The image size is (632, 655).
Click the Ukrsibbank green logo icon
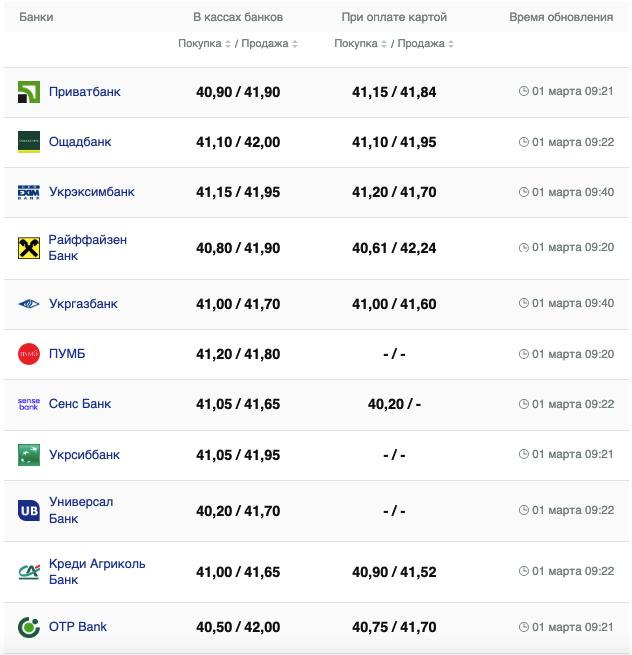point(29,455)
